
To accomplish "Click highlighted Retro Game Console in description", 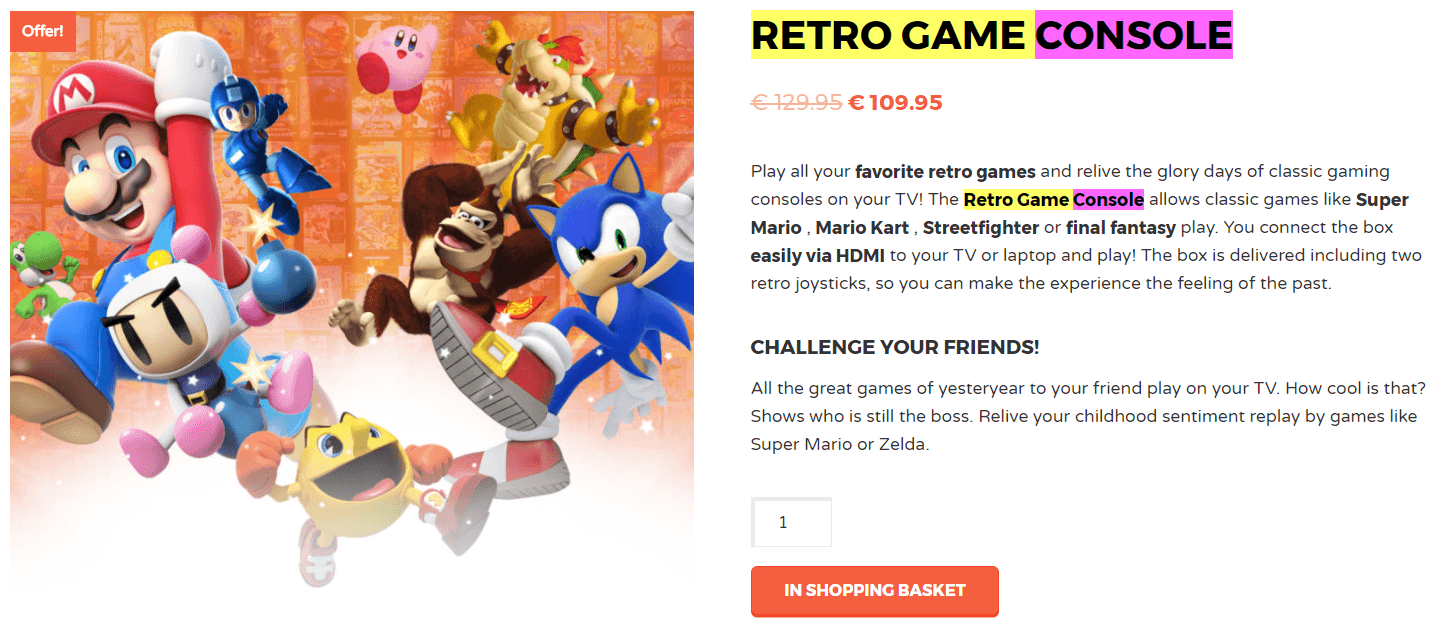I will click(1054, 199).
